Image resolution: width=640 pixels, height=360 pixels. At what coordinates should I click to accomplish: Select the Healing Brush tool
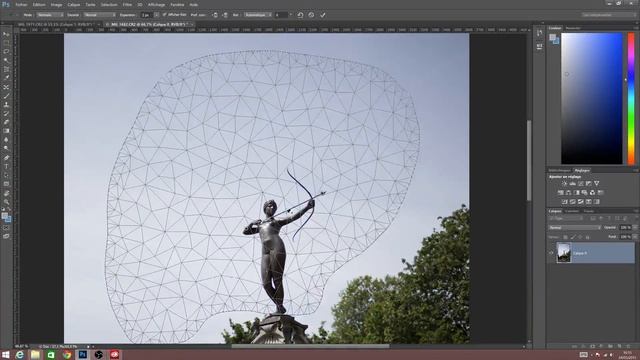(x=6, y=87)
